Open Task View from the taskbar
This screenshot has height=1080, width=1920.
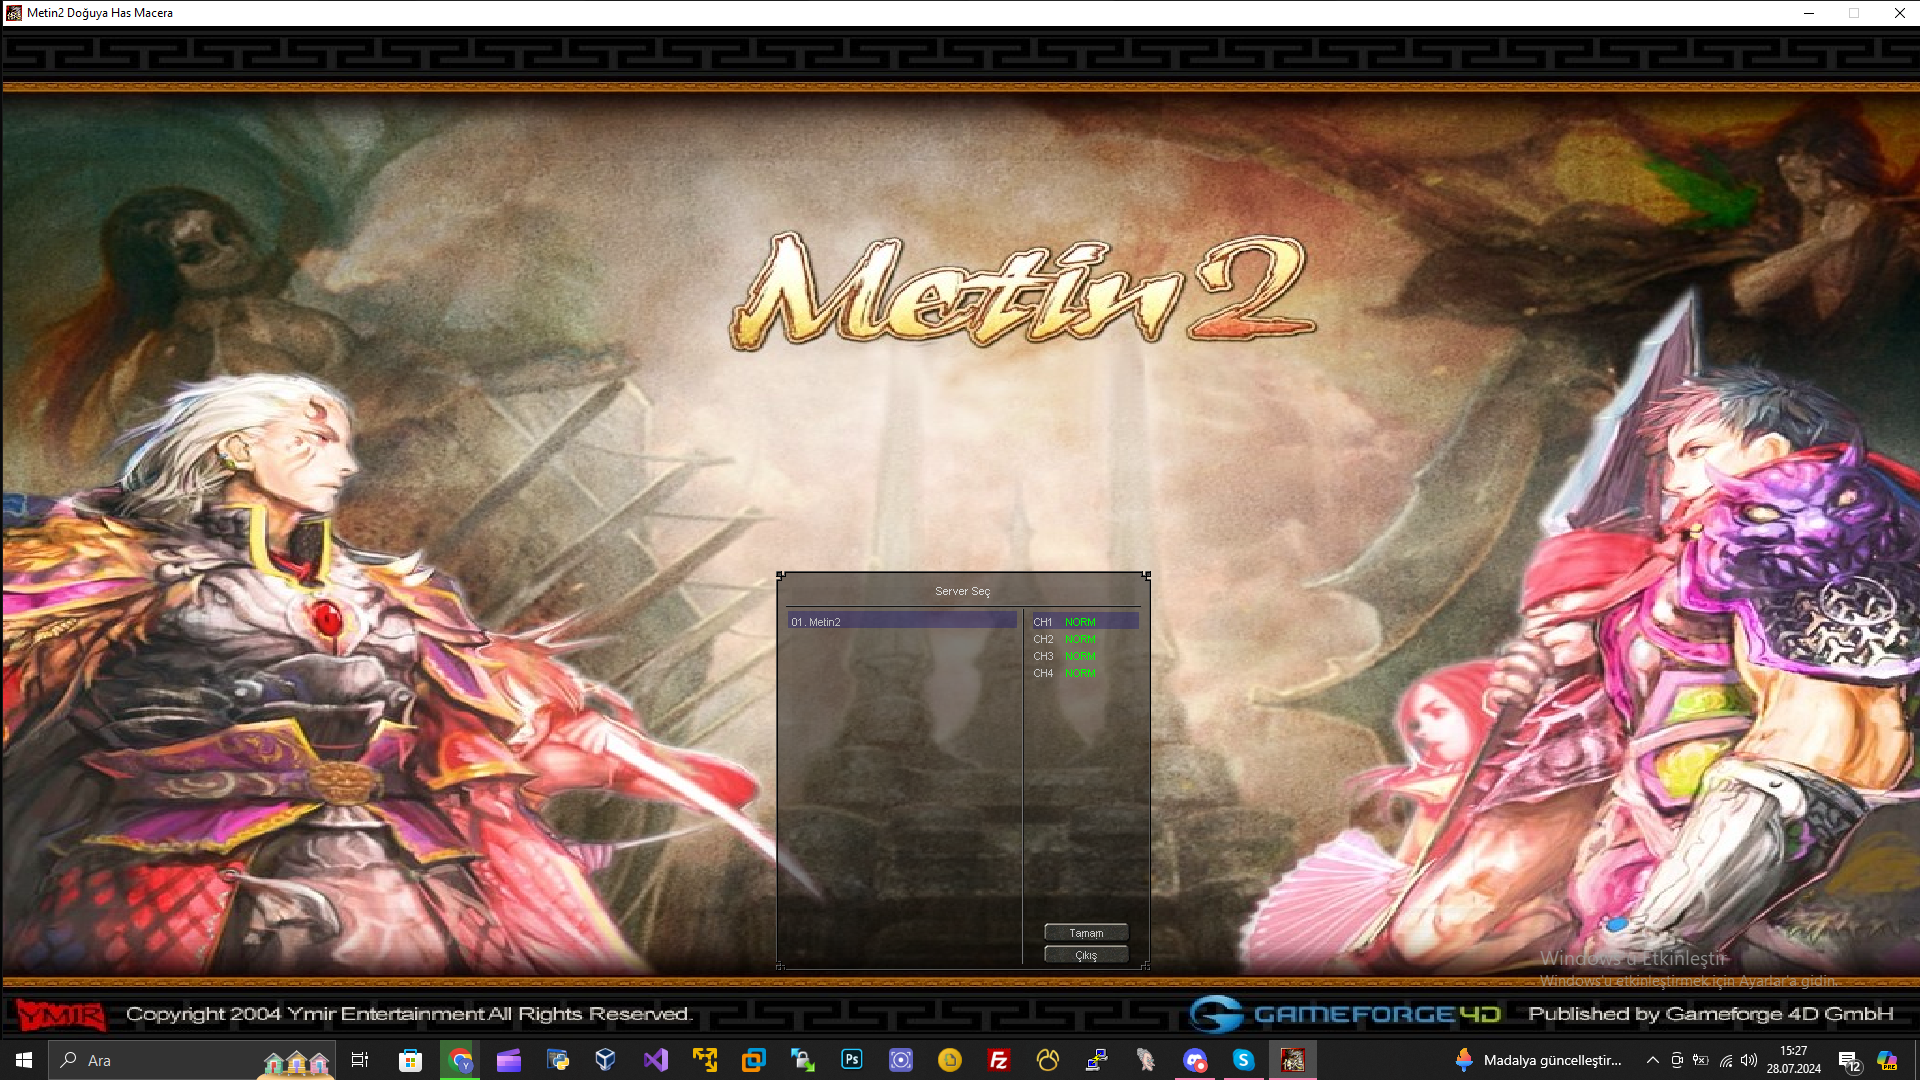point(360,1060)
